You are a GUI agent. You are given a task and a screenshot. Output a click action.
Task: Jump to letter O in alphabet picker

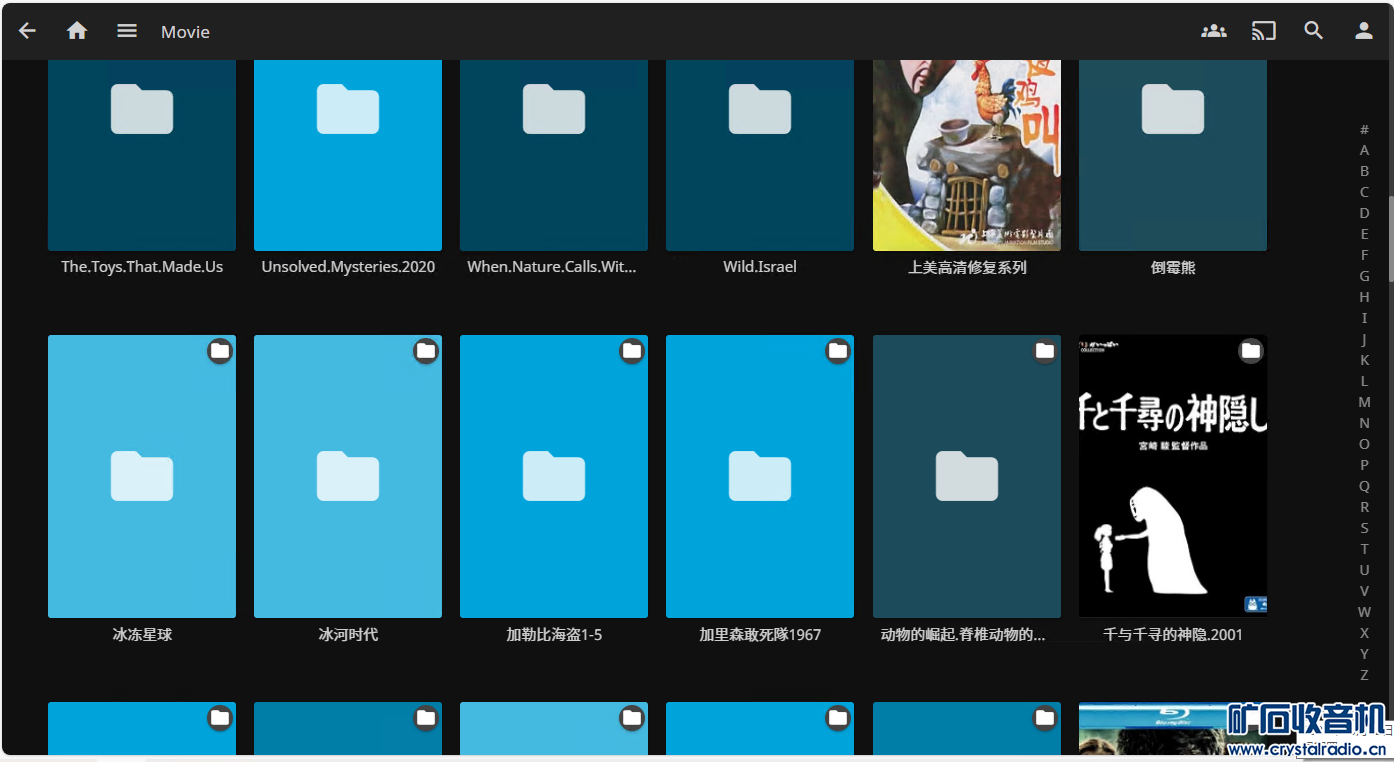[x=1364, y=444]
